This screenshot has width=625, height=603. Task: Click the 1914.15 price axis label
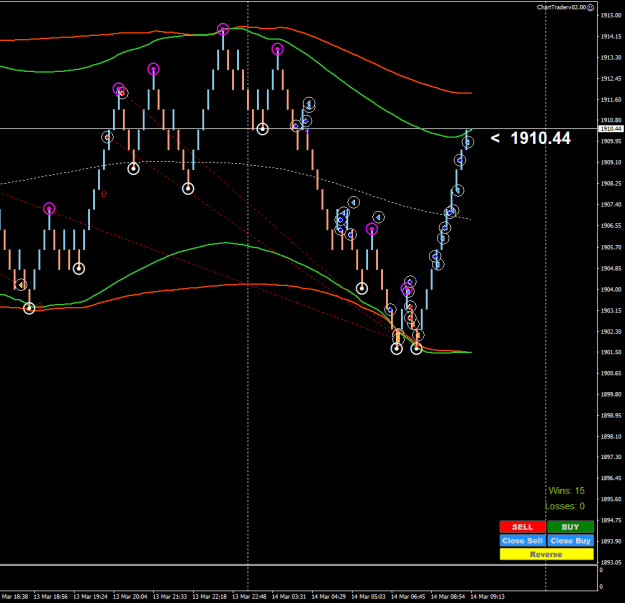(611, 36)
